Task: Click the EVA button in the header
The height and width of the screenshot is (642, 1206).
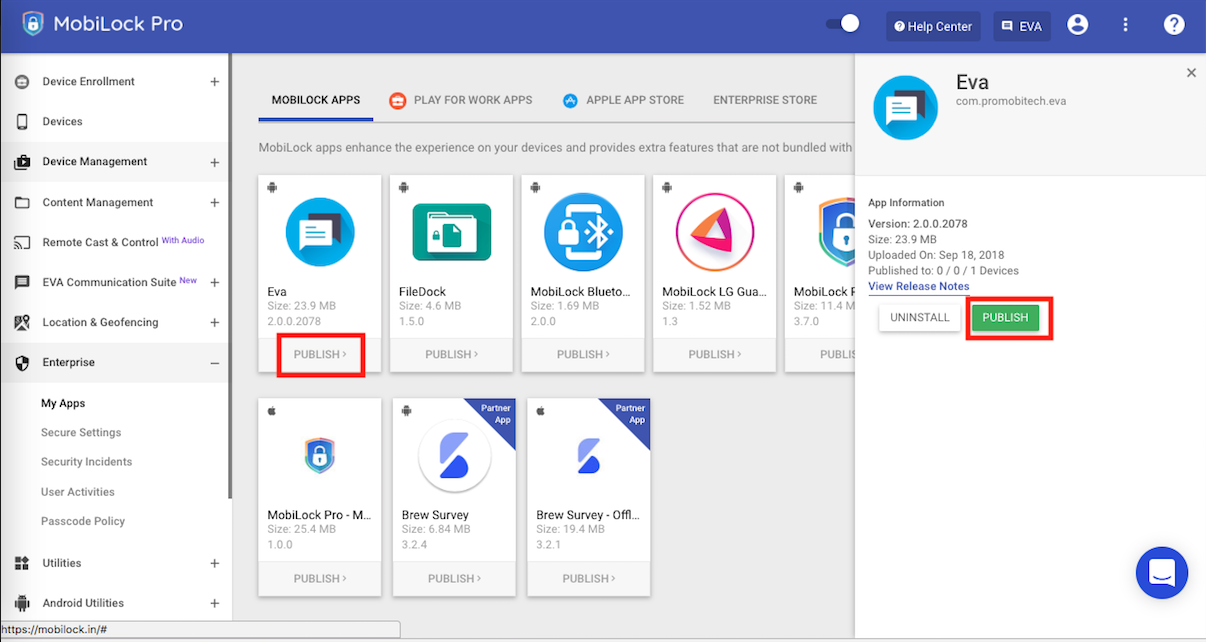Action: [1022, 27]
